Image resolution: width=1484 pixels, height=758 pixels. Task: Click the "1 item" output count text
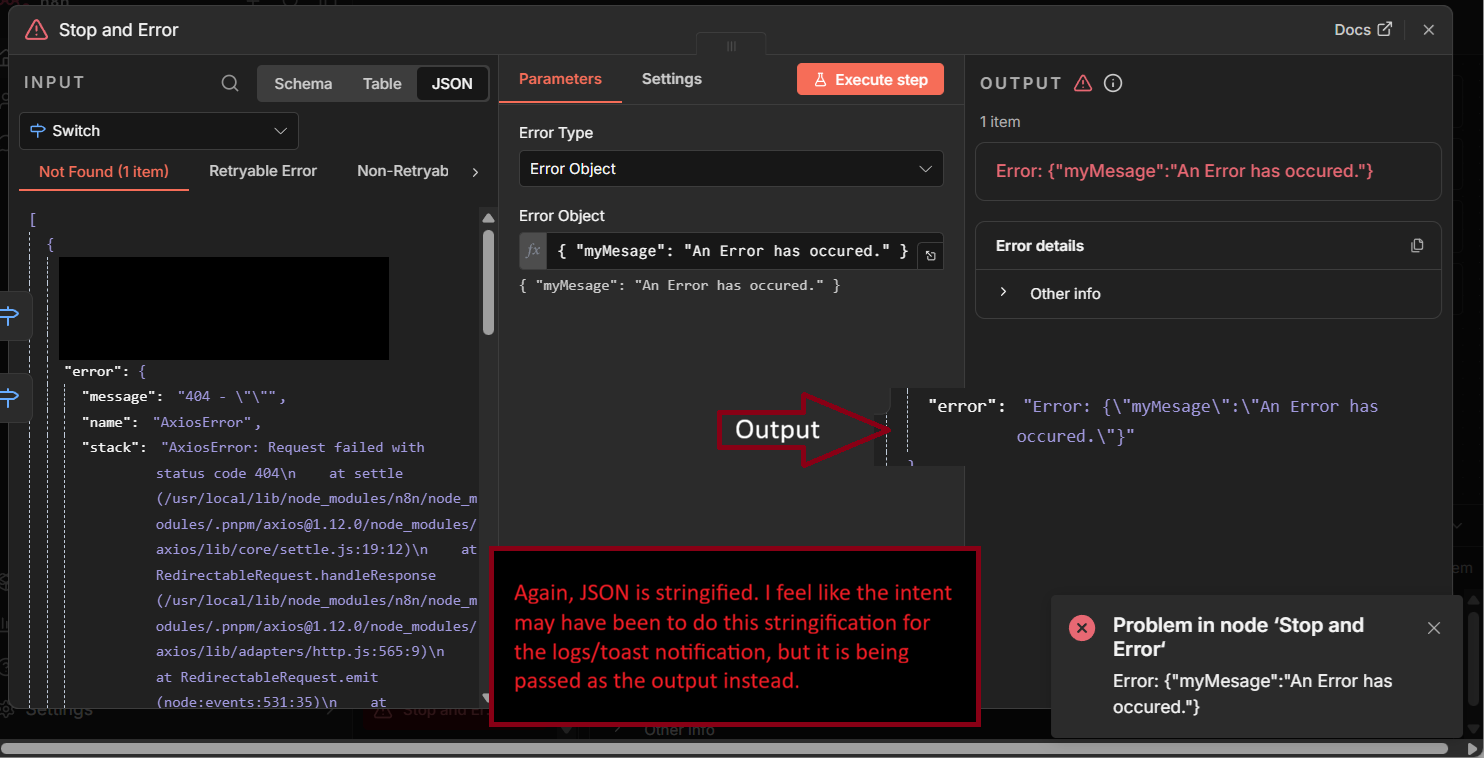click(1000, 122)
